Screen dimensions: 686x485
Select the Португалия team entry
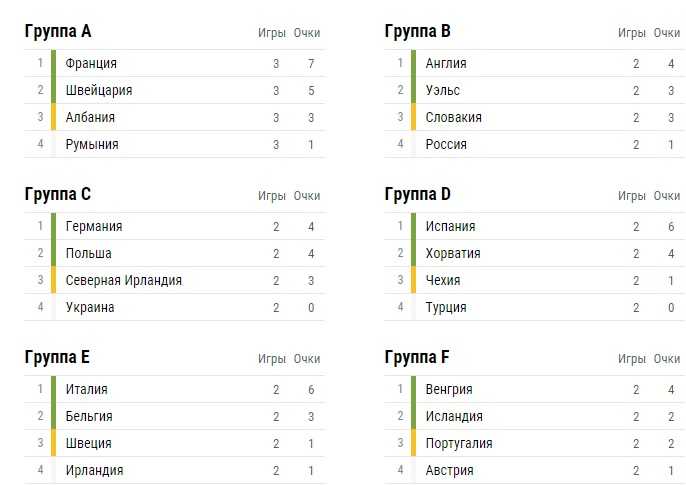click(459, 444)
